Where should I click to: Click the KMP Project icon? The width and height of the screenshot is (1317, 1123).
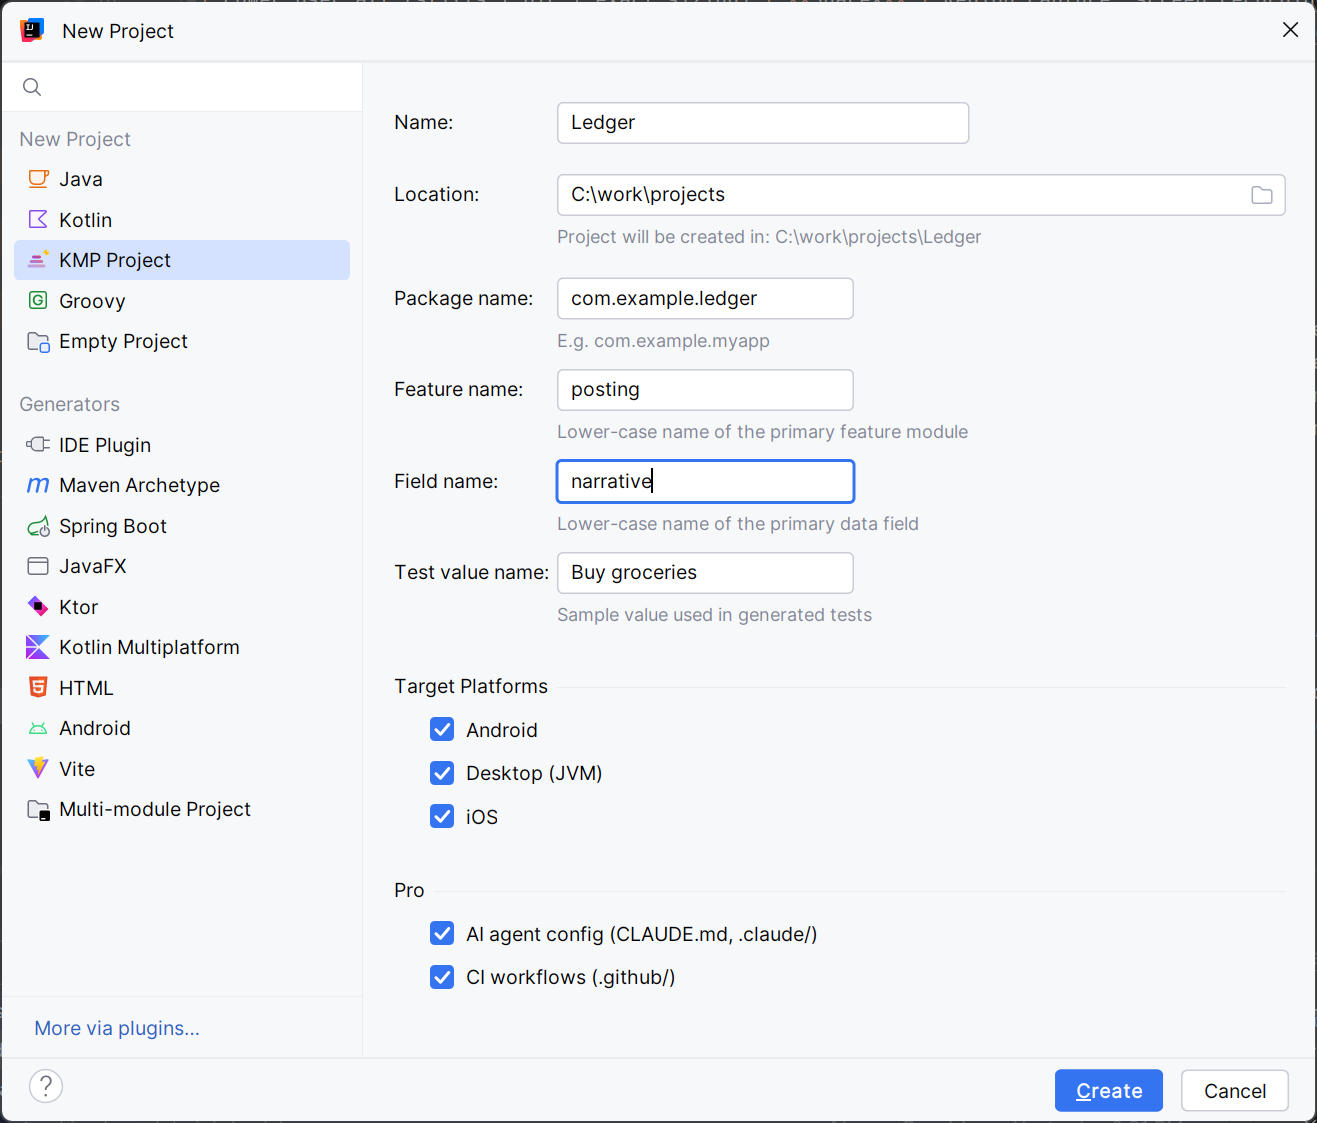click(38, 260)
